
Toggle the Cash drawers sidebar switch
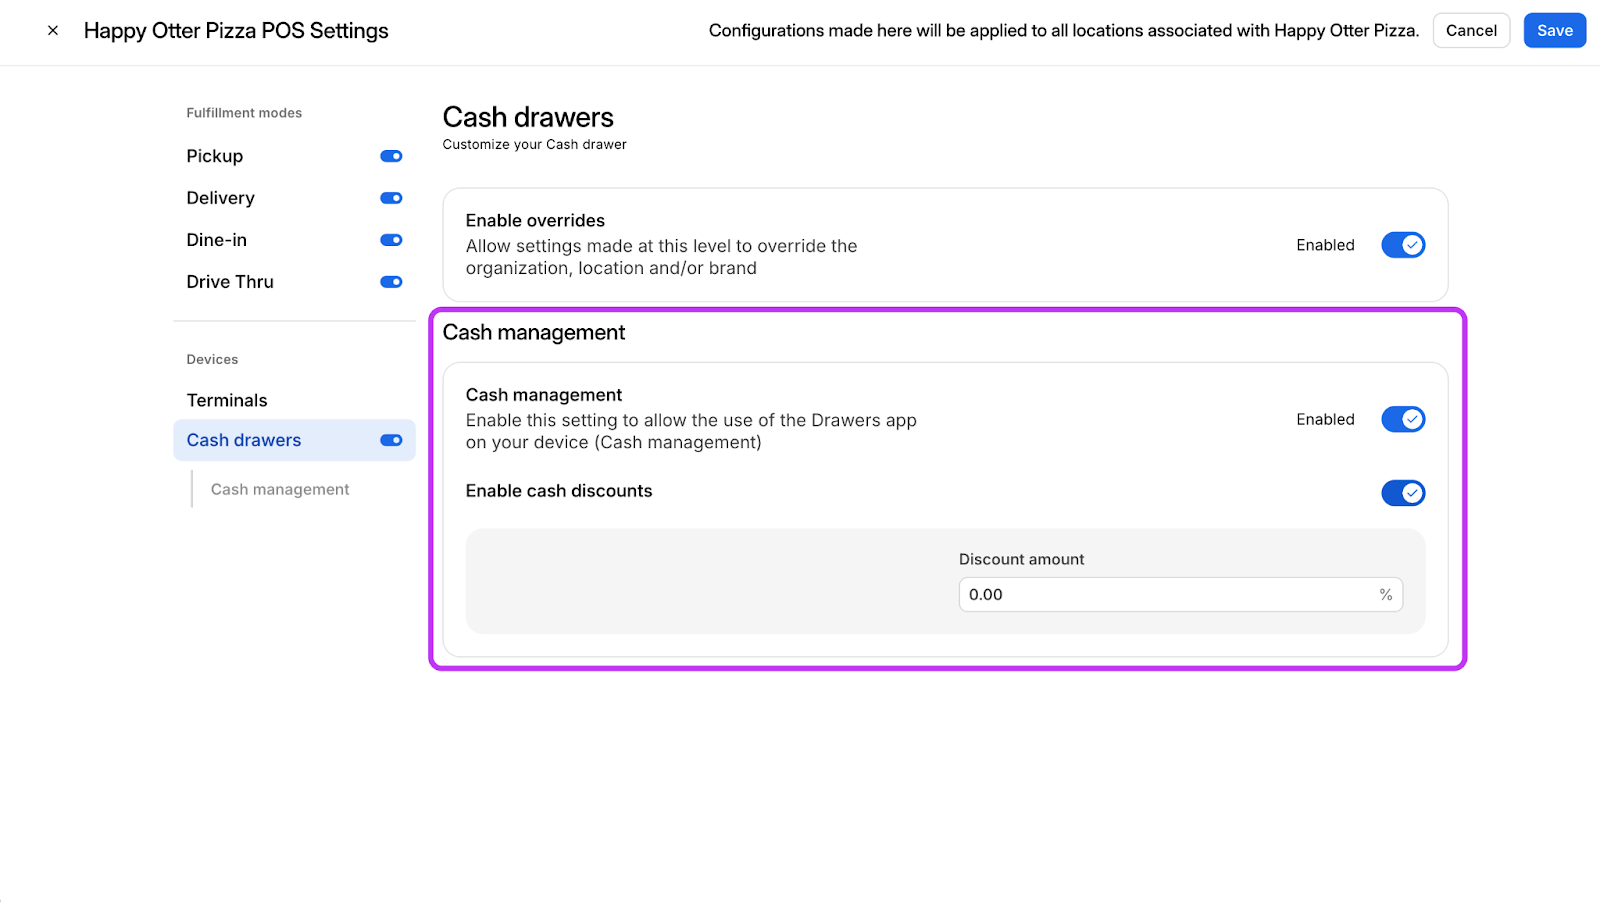click(391, 440)
